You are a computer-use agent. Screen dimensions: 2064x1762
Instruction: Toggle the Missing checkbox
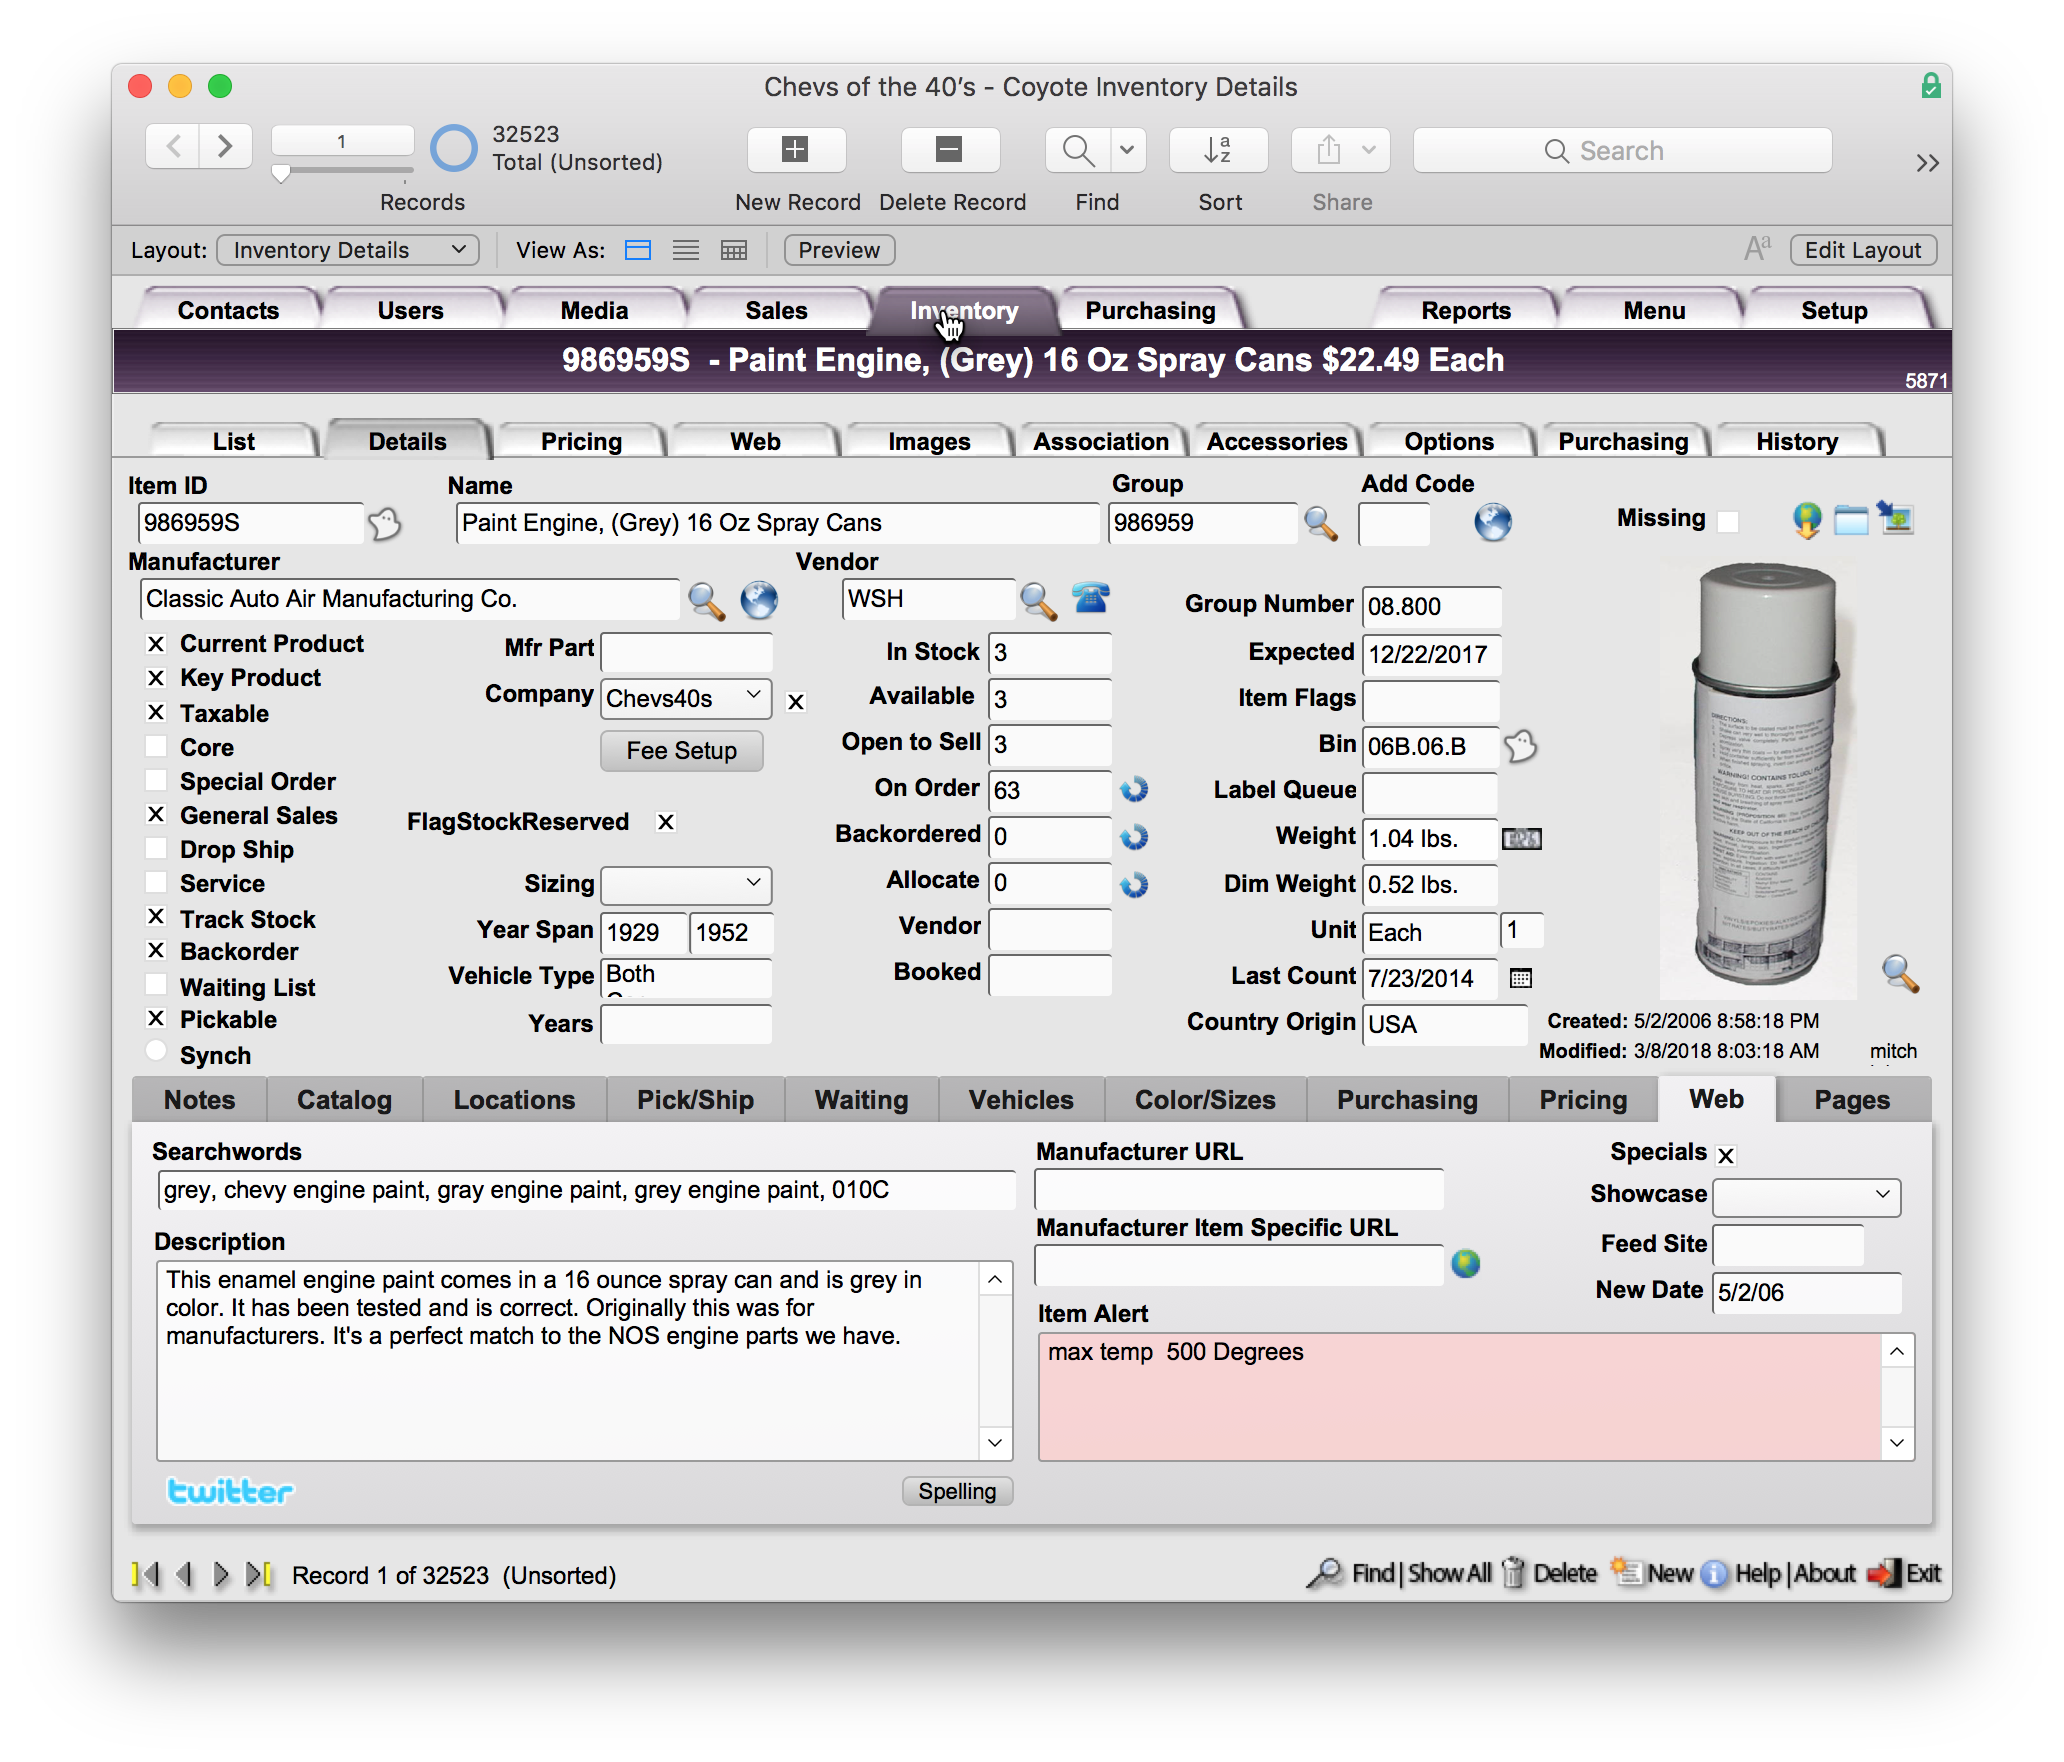point(1727,520)
